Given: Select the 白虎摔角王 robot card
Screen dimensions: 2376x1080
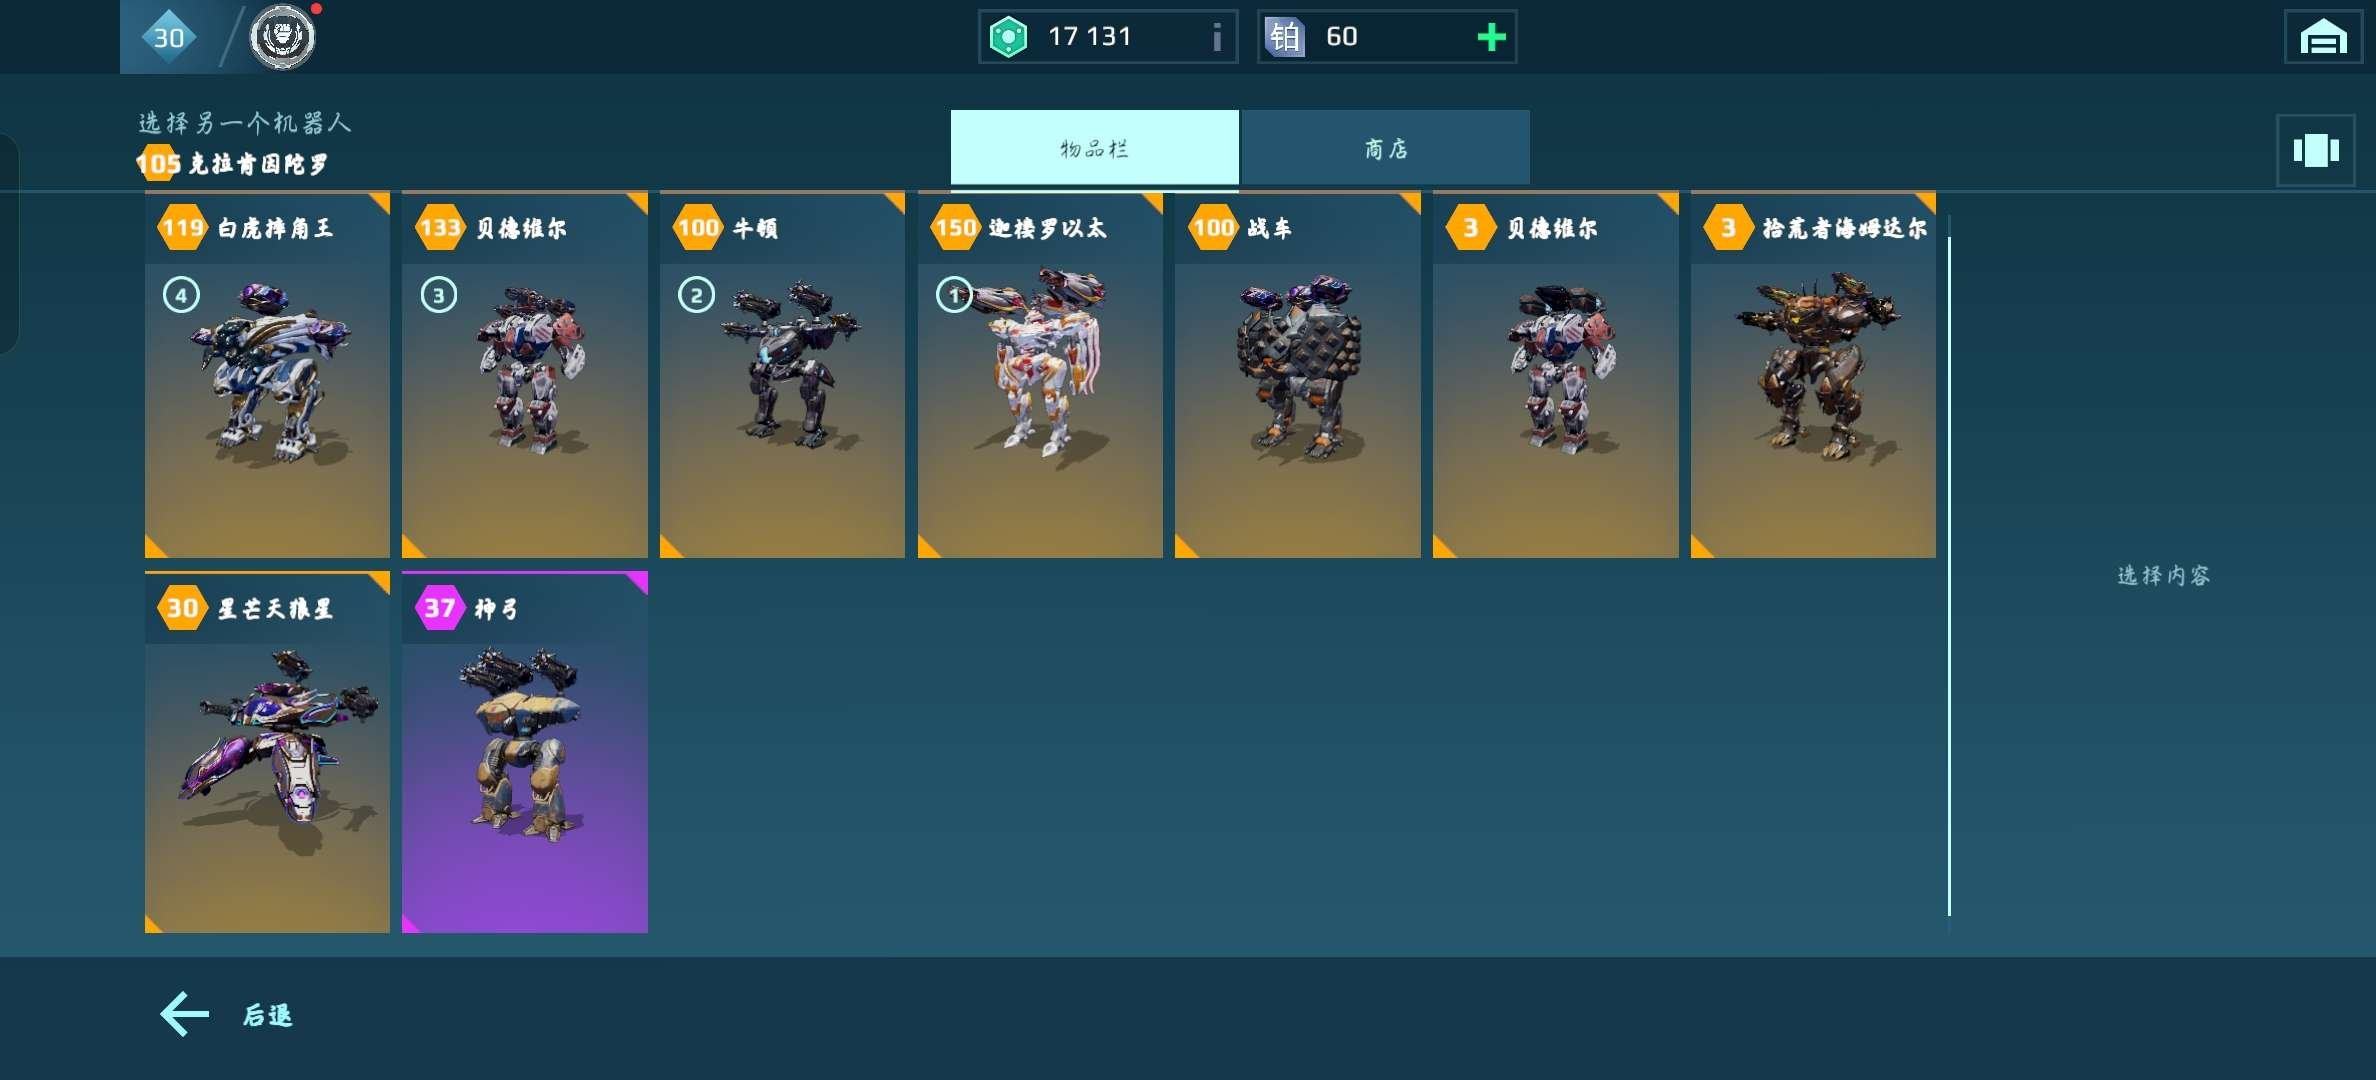Looking at the screenshot, I should coord(267,375).
